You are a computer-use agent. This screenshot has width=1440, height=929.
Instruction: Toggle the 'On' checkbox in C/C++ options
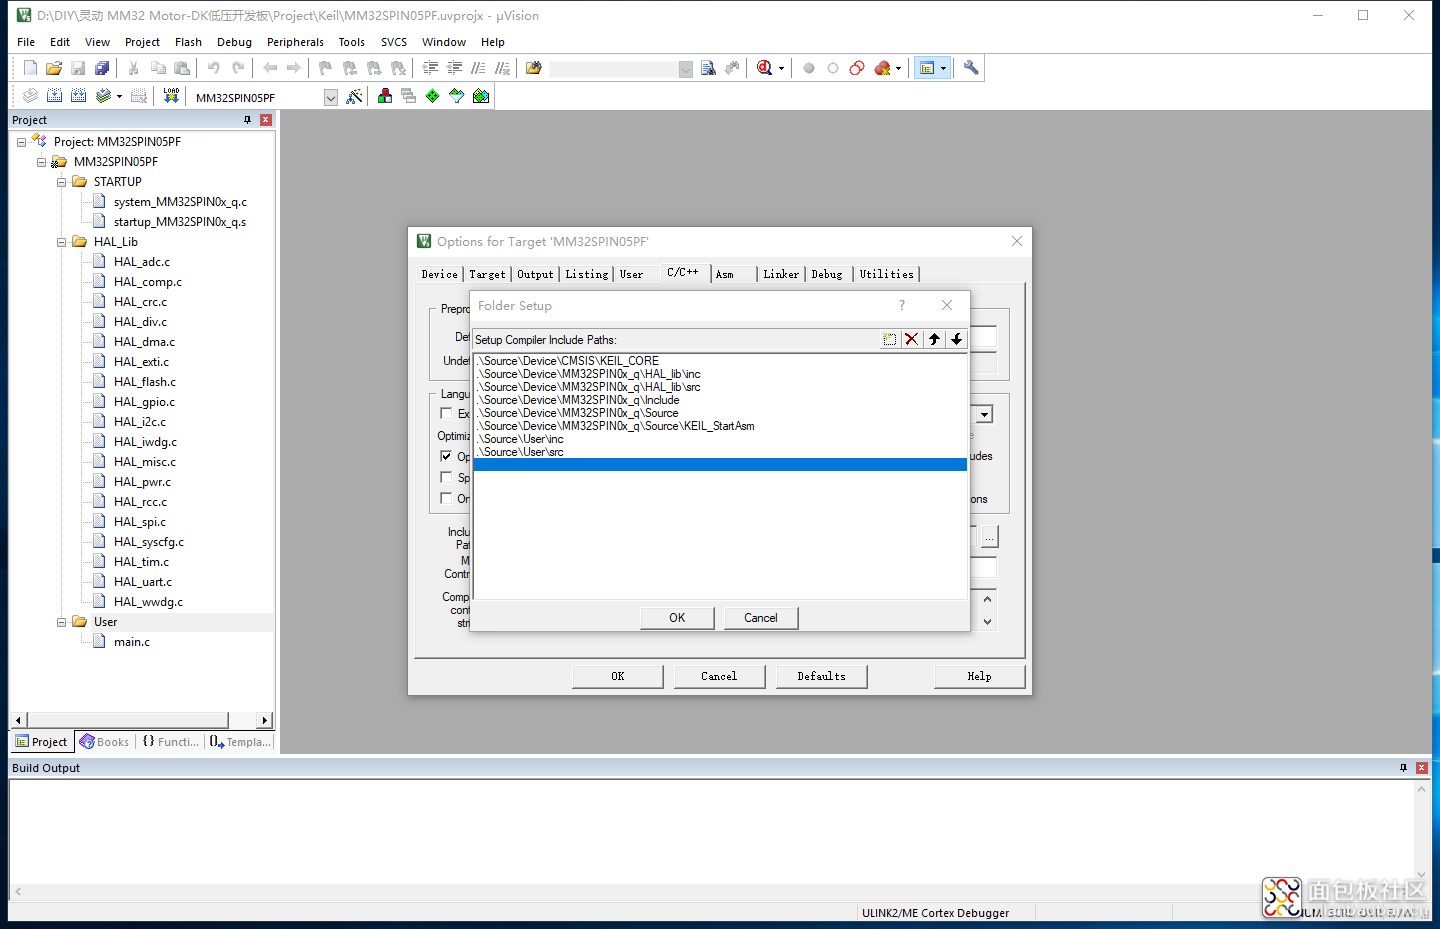447,498
